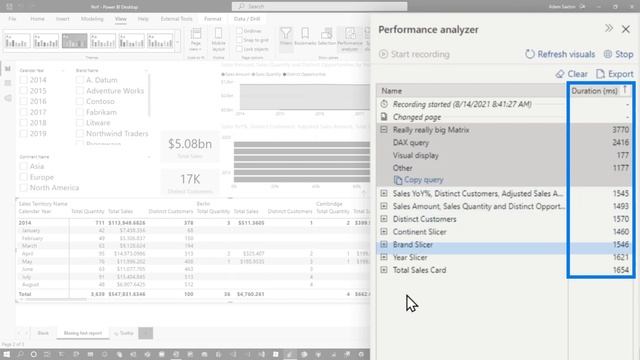Open the Windows Start menu
The width and height of the screenshot is (640, 360).
[x=7, y=354]
